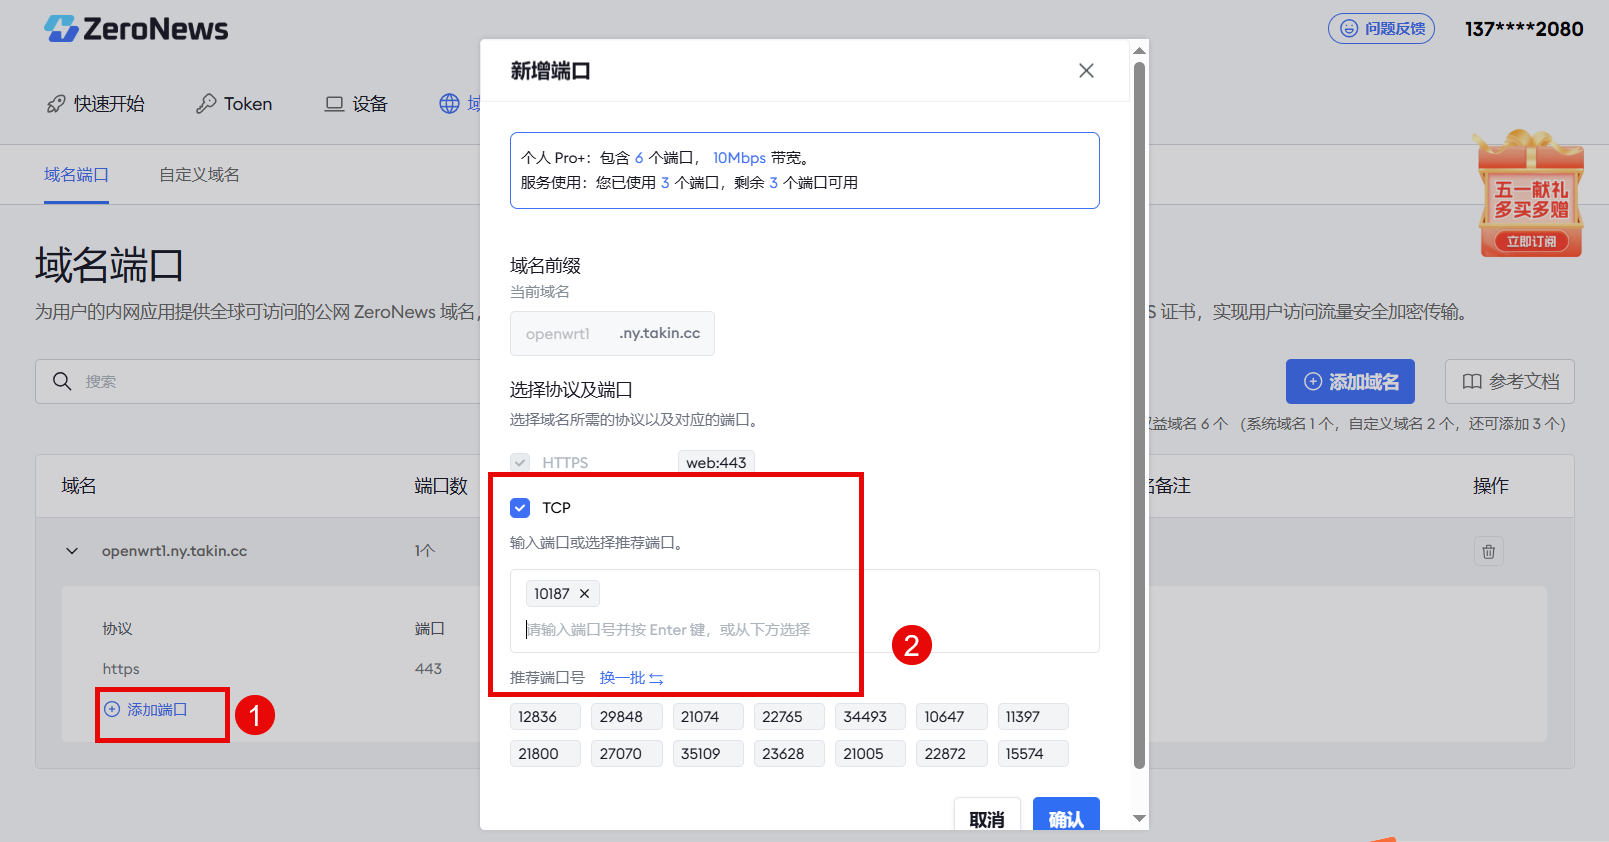Image resolution: width=1609 pixels, height=842 pixels.
Task: Switch to the 自定义域名 tab
Action: (199, 175)
